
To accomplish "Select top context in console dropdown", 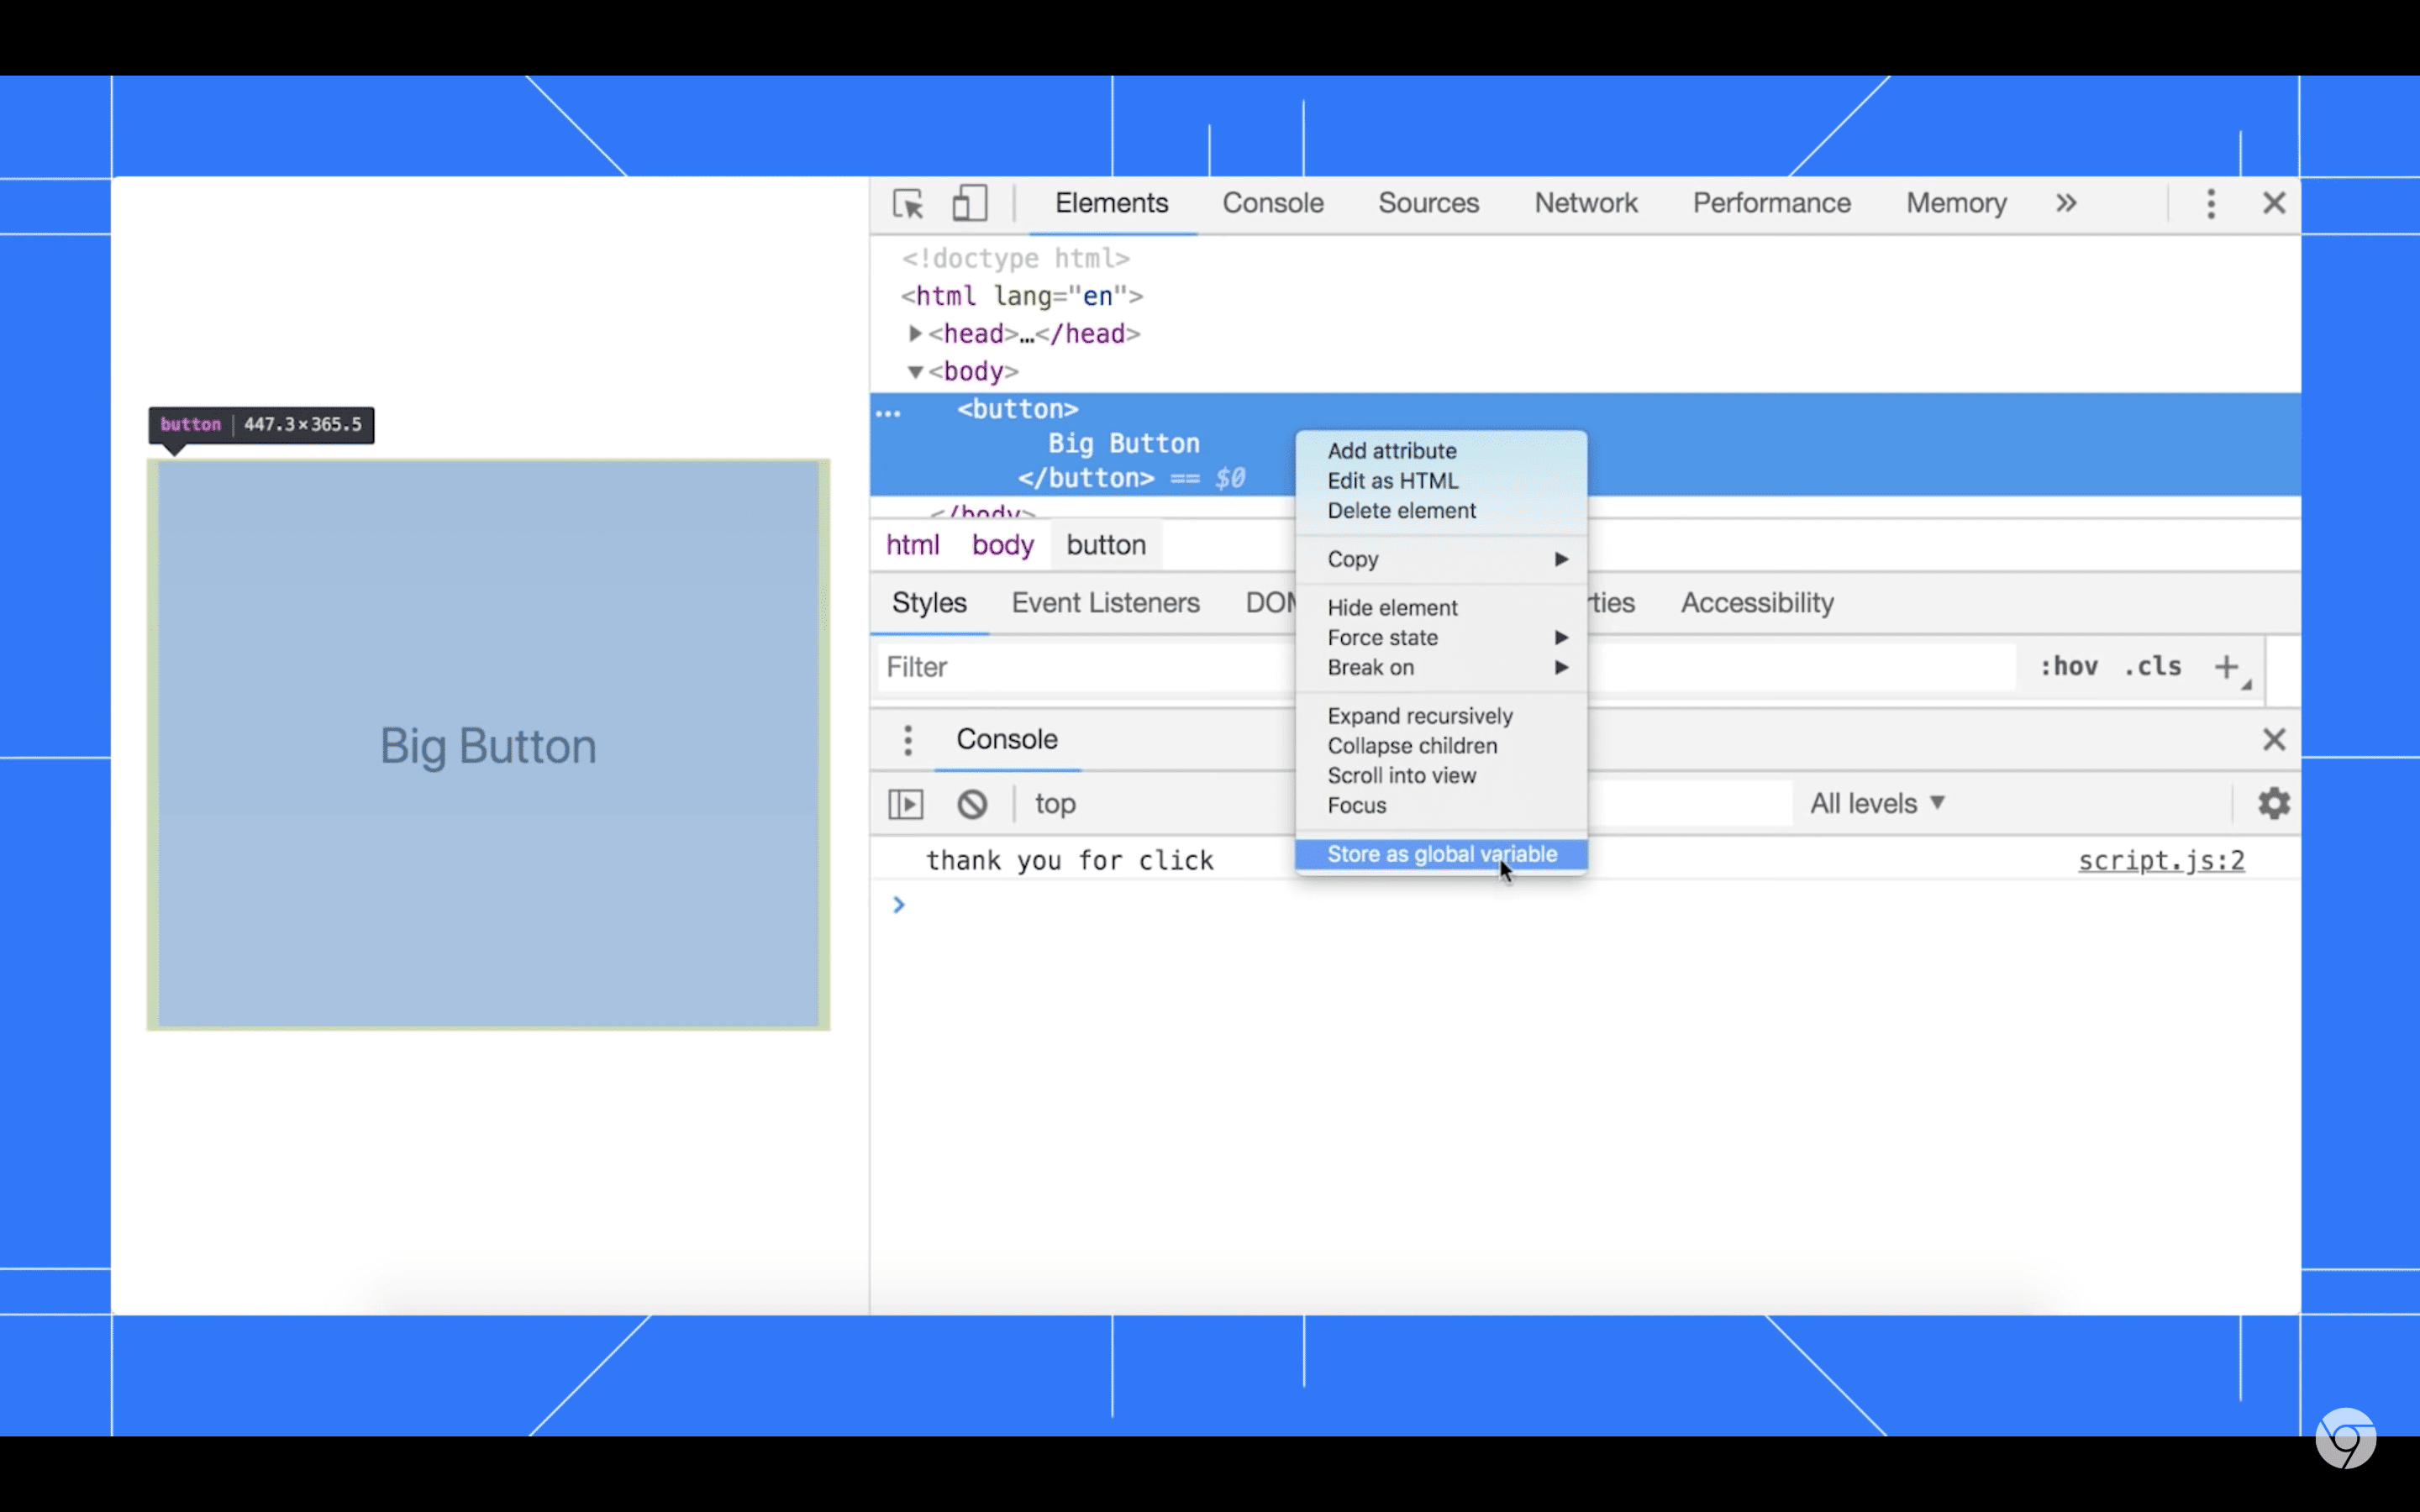I will pos(1054,803).
